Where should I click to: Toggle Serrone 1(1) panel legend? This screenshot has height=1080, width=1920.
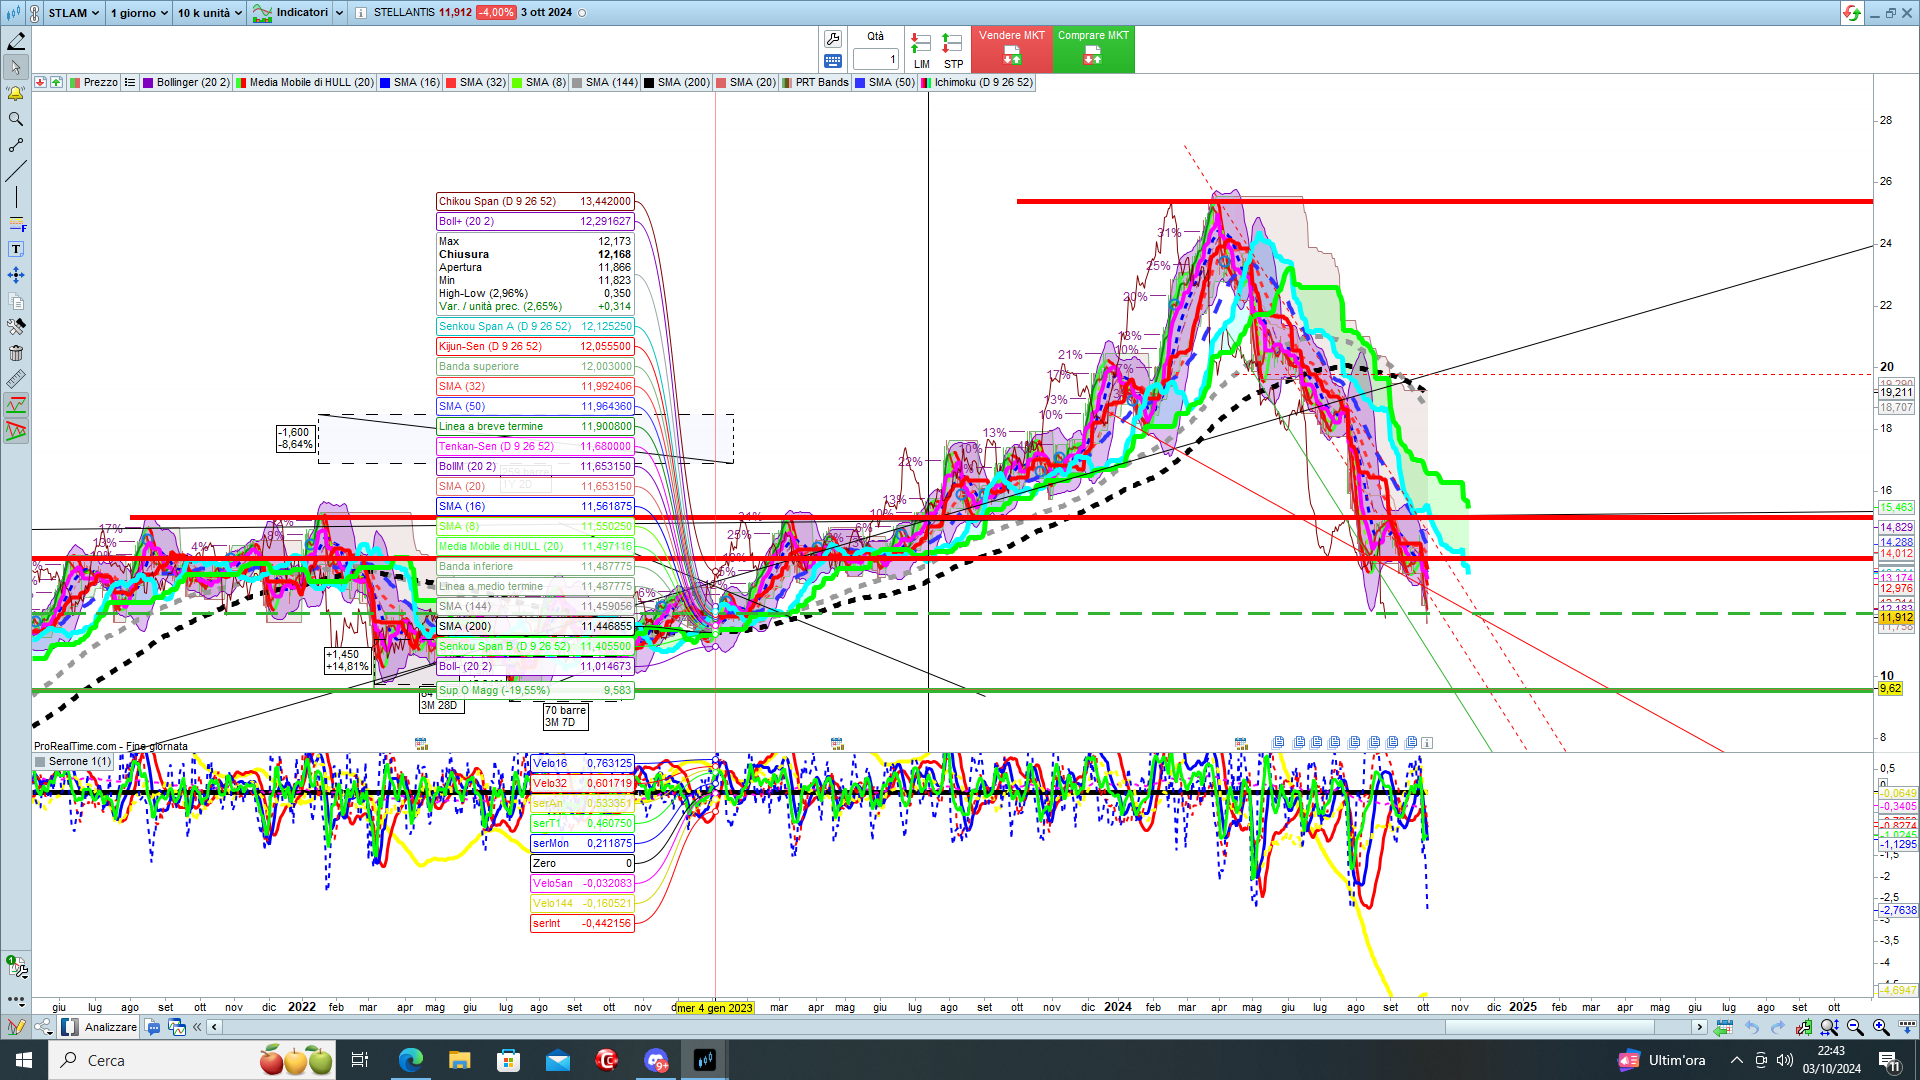click(72, 762)
